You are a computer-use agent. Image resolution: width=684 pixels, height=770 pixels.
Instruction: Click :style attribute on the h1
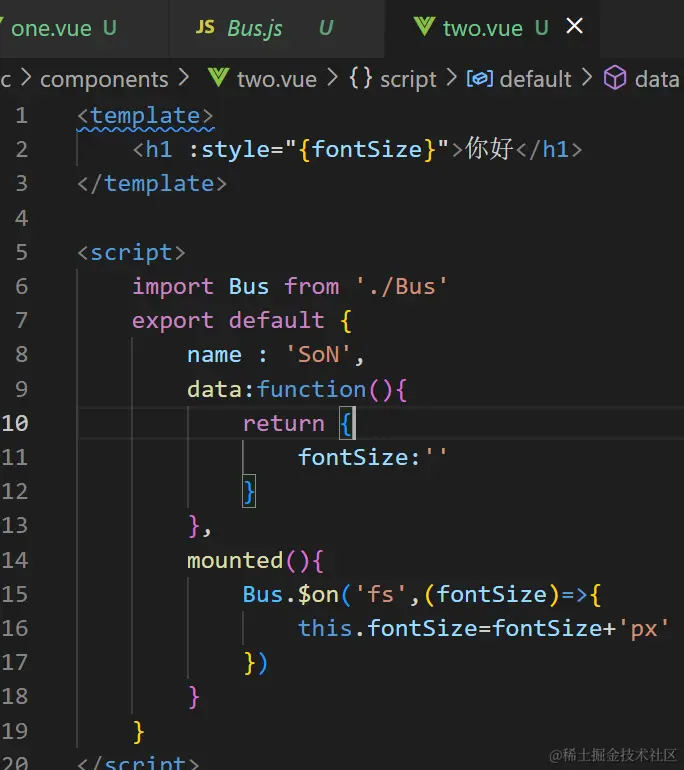[229, 150]
